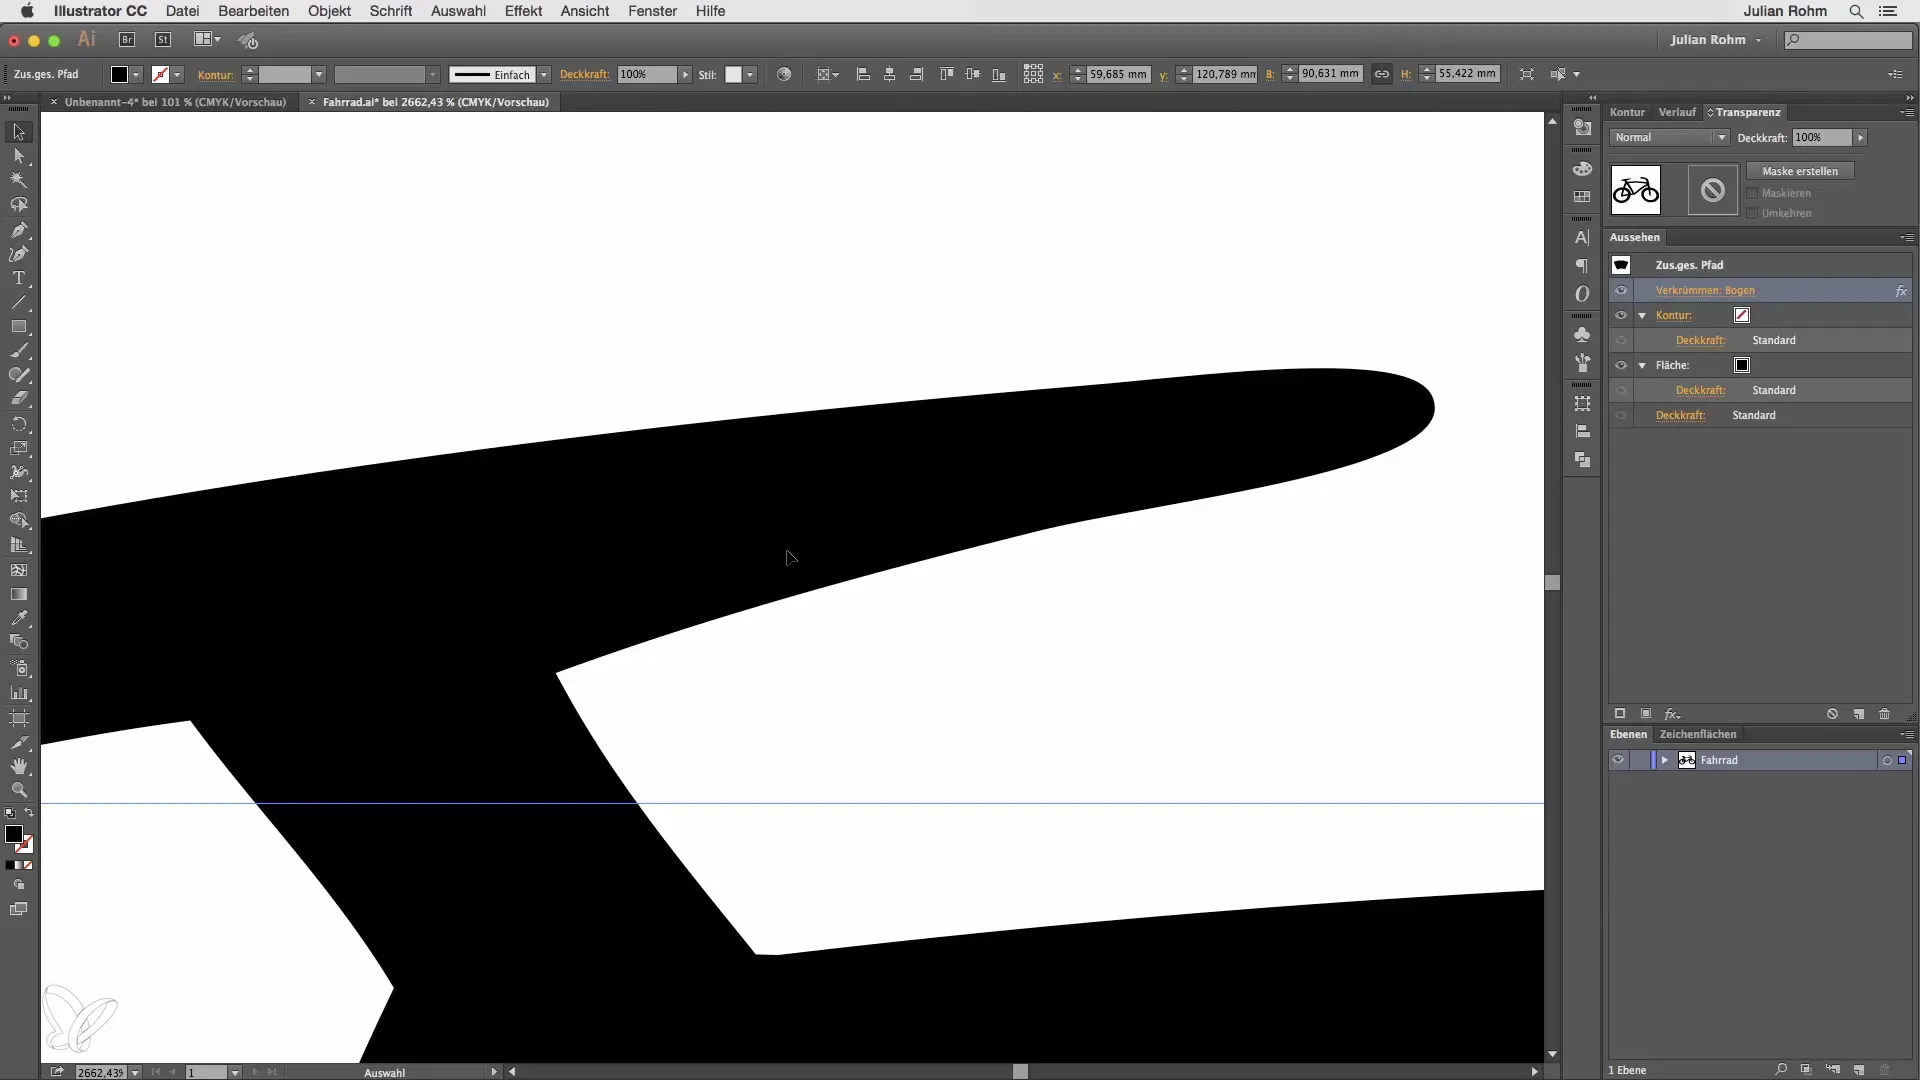Select the Paintbrush tool
Screen dimensions: 1920x1080
click(x=19, y=351)
